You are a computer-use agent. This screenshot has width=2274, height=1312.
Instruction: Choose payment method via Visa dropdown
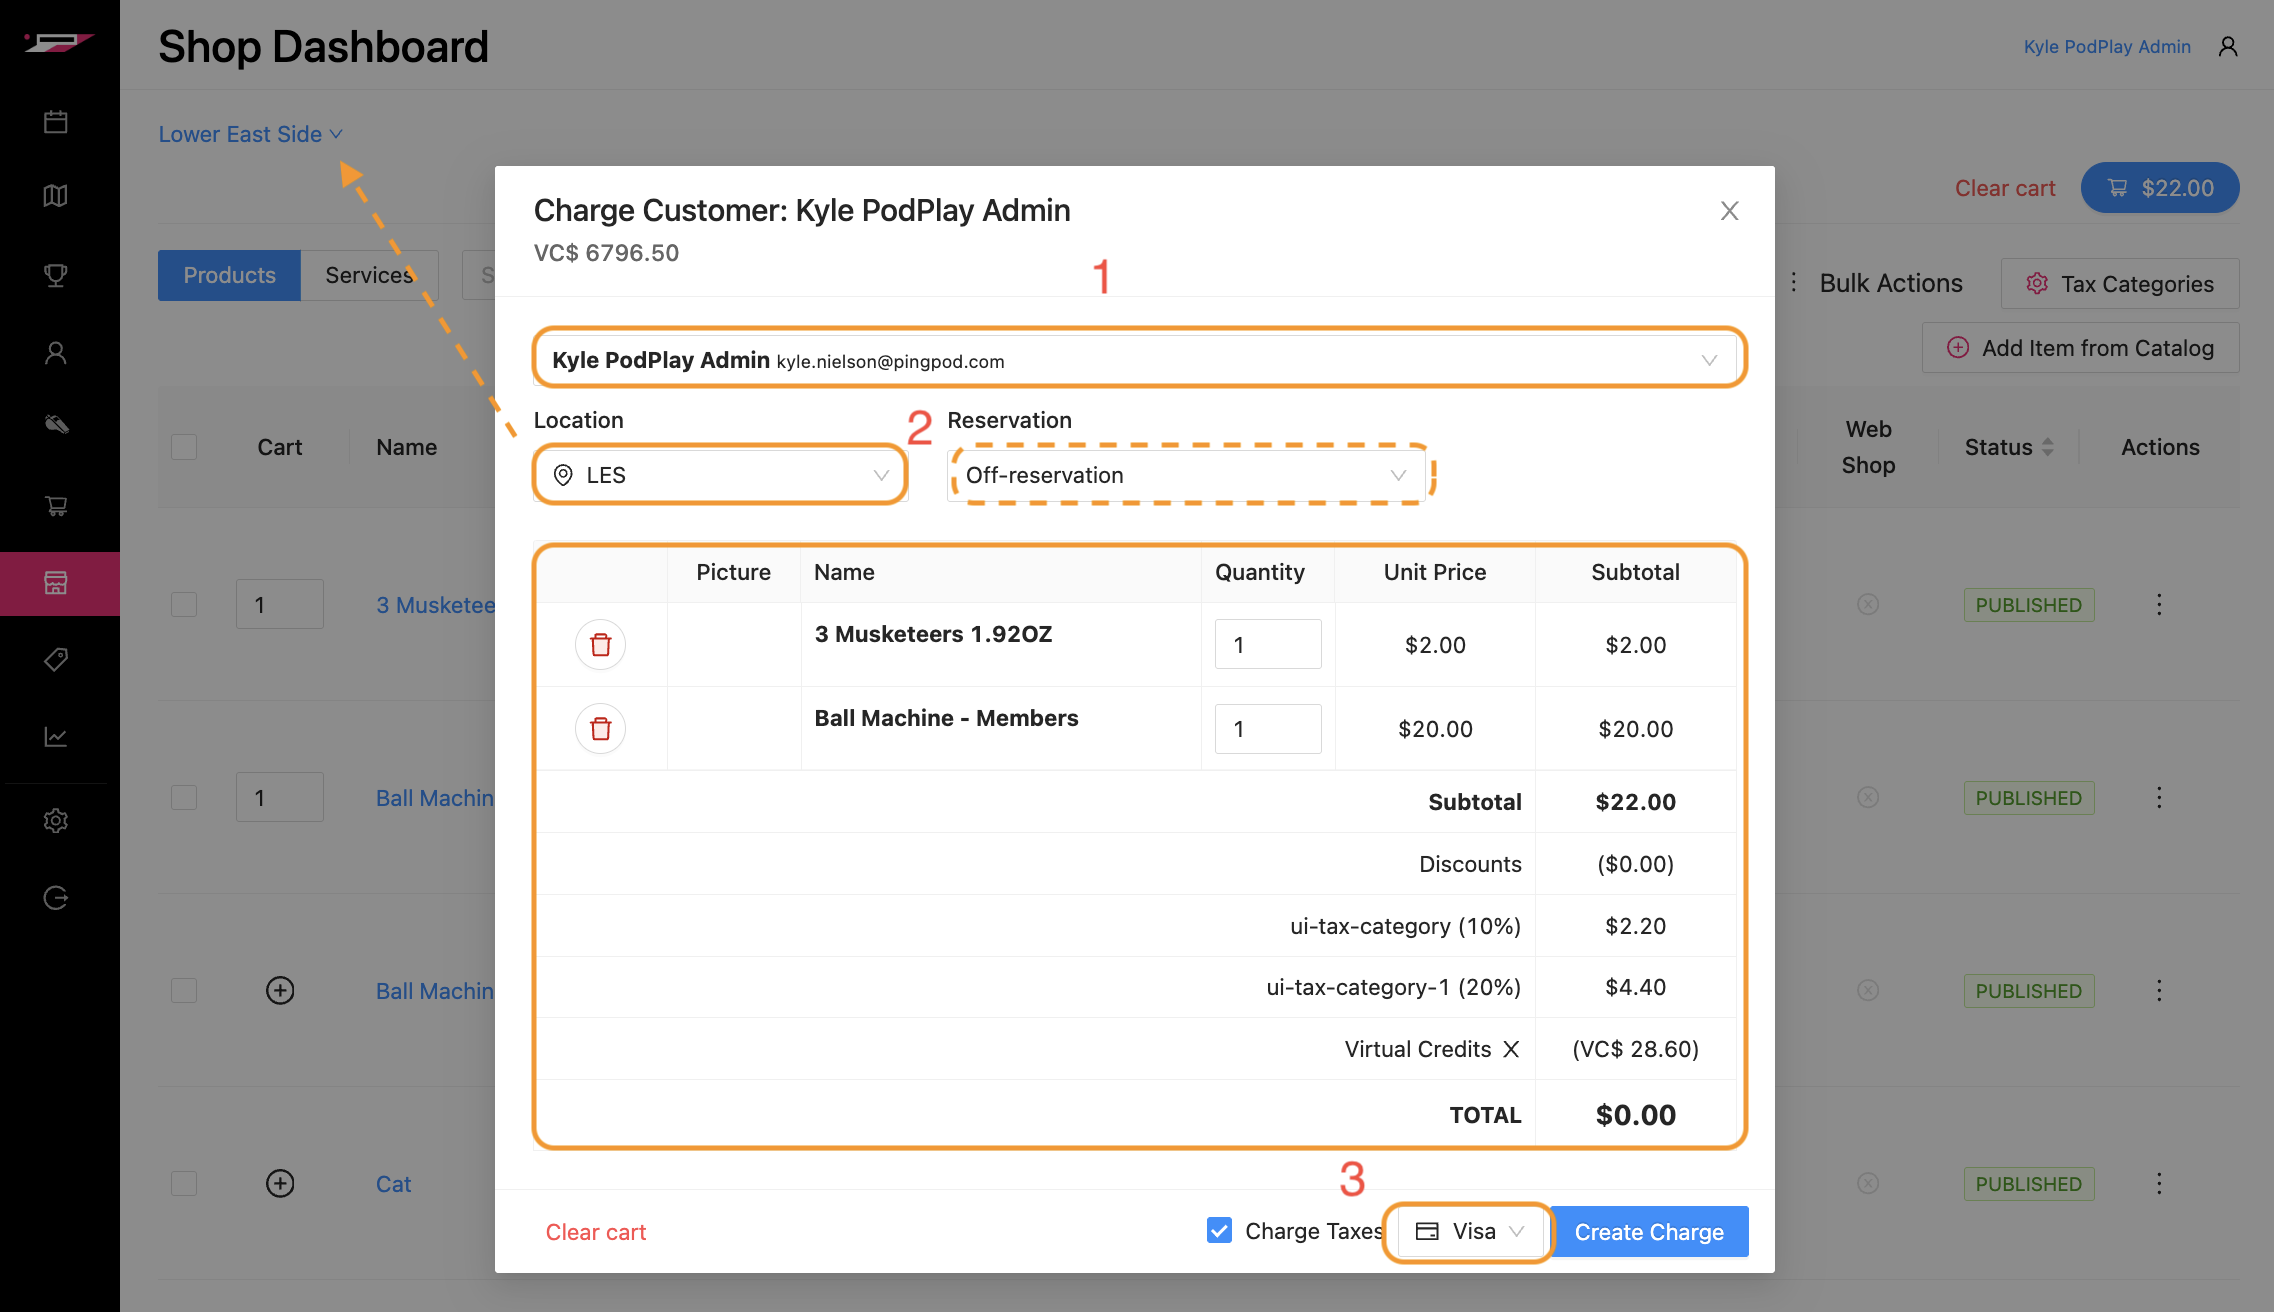coord(1470,1231)
